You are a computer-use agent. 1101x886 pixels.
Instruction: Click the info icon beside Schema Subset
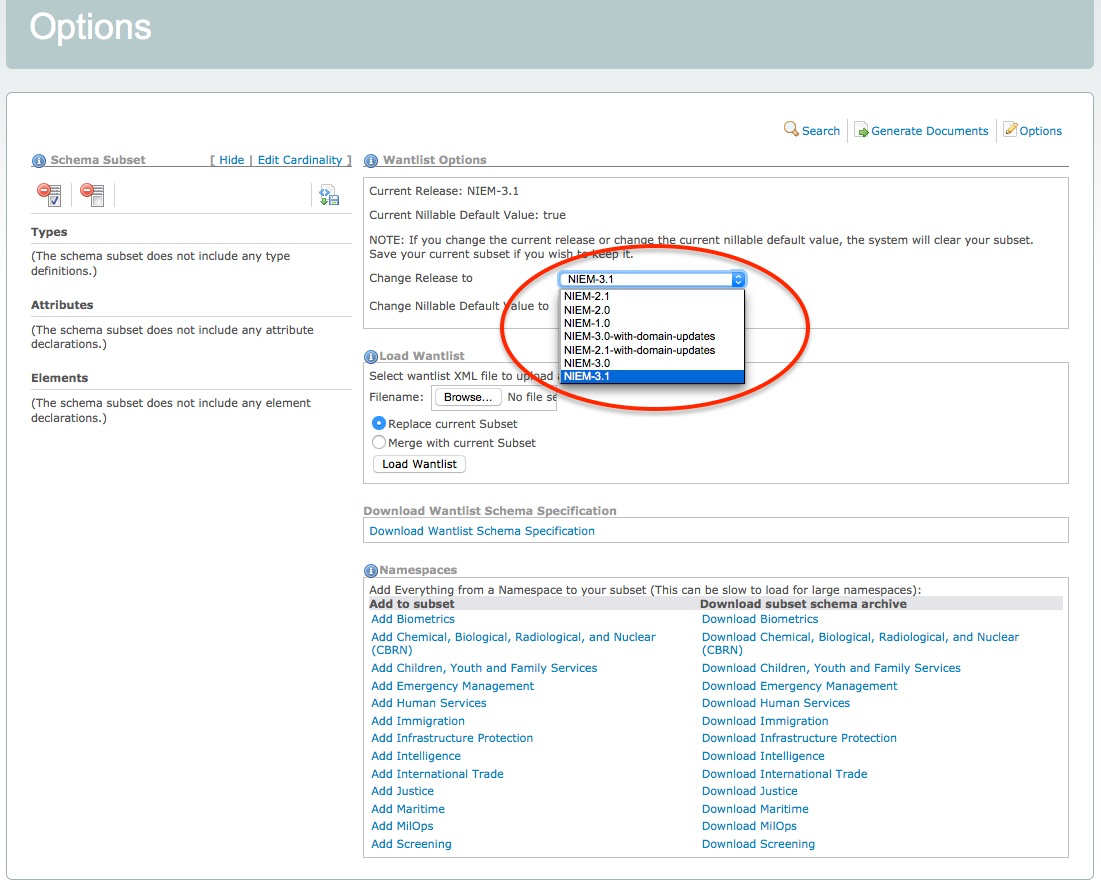point(39,160)
